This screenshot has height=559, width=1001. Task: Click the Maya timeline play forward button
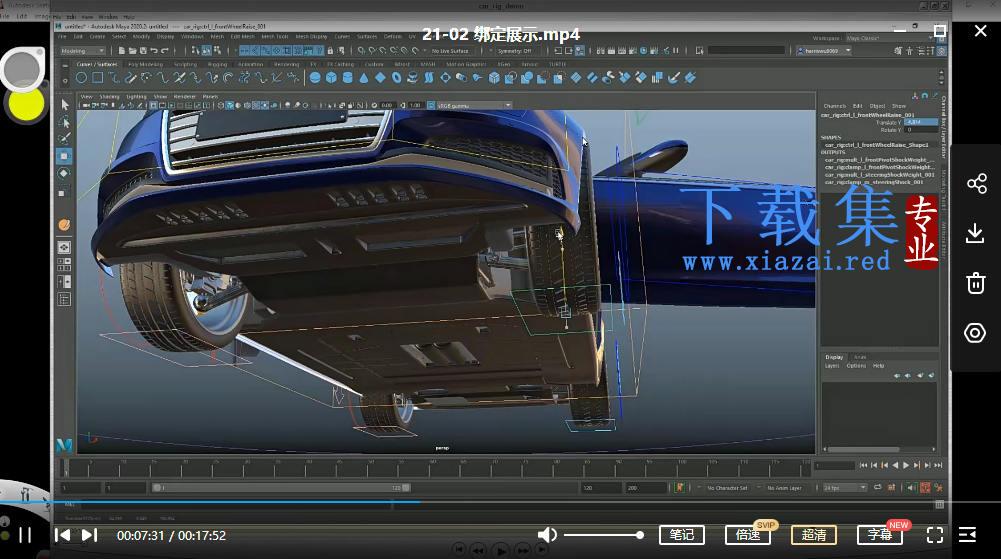click(906, 465)
